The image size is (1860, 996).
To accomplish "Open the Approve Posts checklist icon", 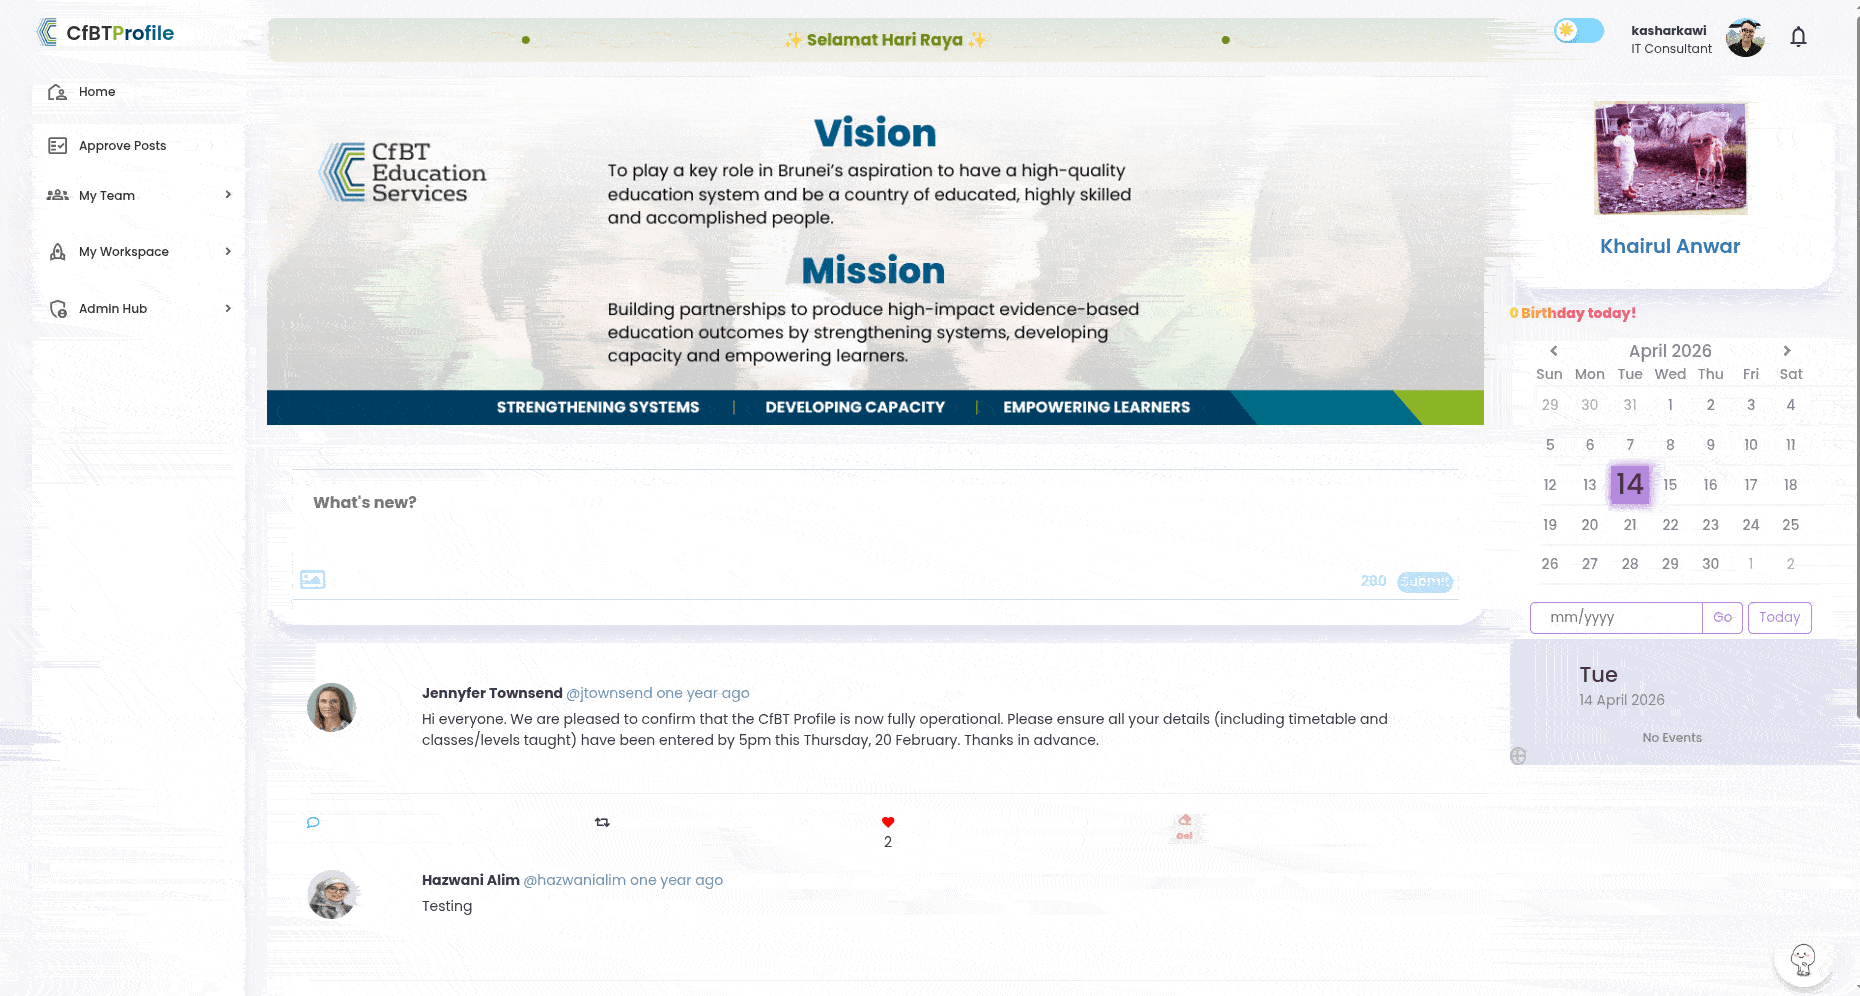I will pyautogui.click(x=58, y=145).
